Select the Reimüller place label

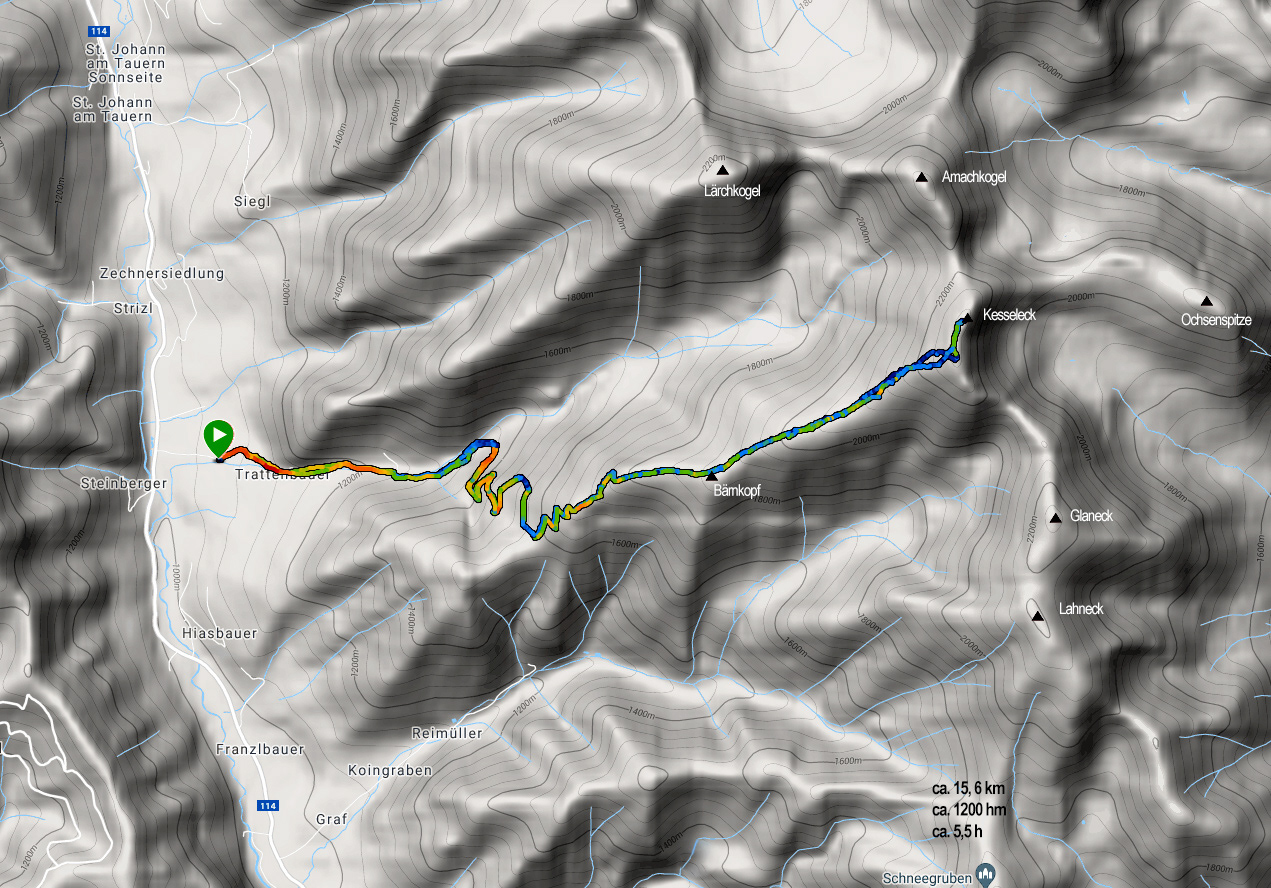(447, 733)
